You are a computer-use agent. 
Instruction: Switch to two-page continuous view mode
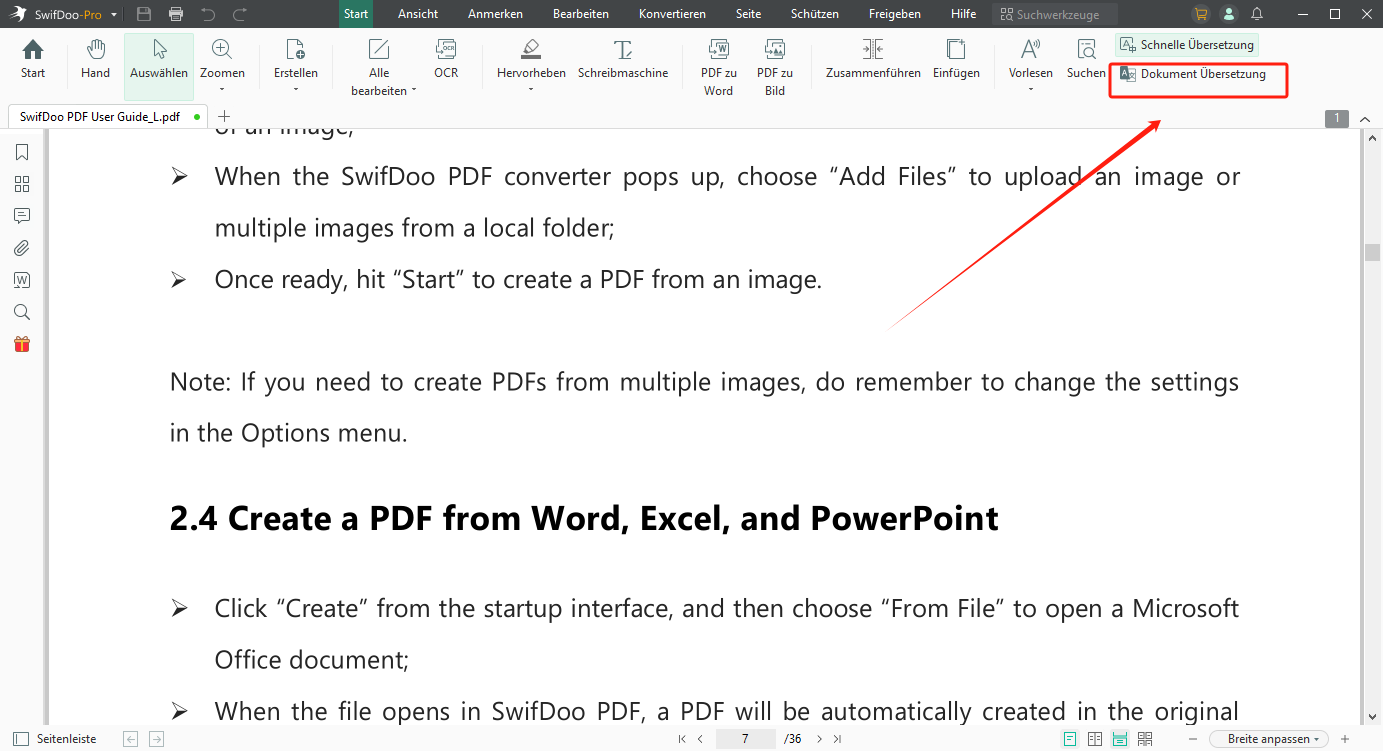pyautogui.click(x=1145, y=739)
